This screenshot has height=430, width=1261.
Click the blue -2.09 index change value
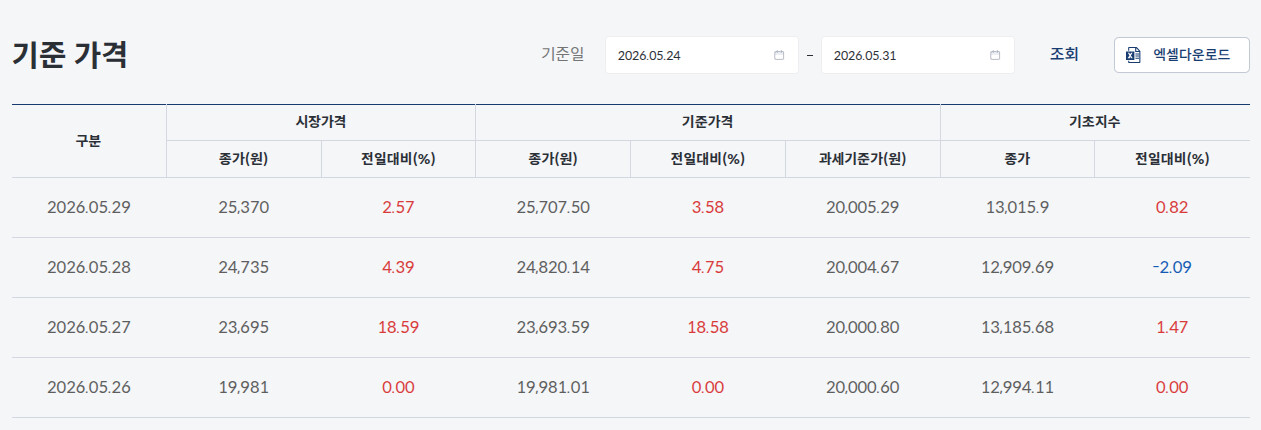[x=1172, y=268]
